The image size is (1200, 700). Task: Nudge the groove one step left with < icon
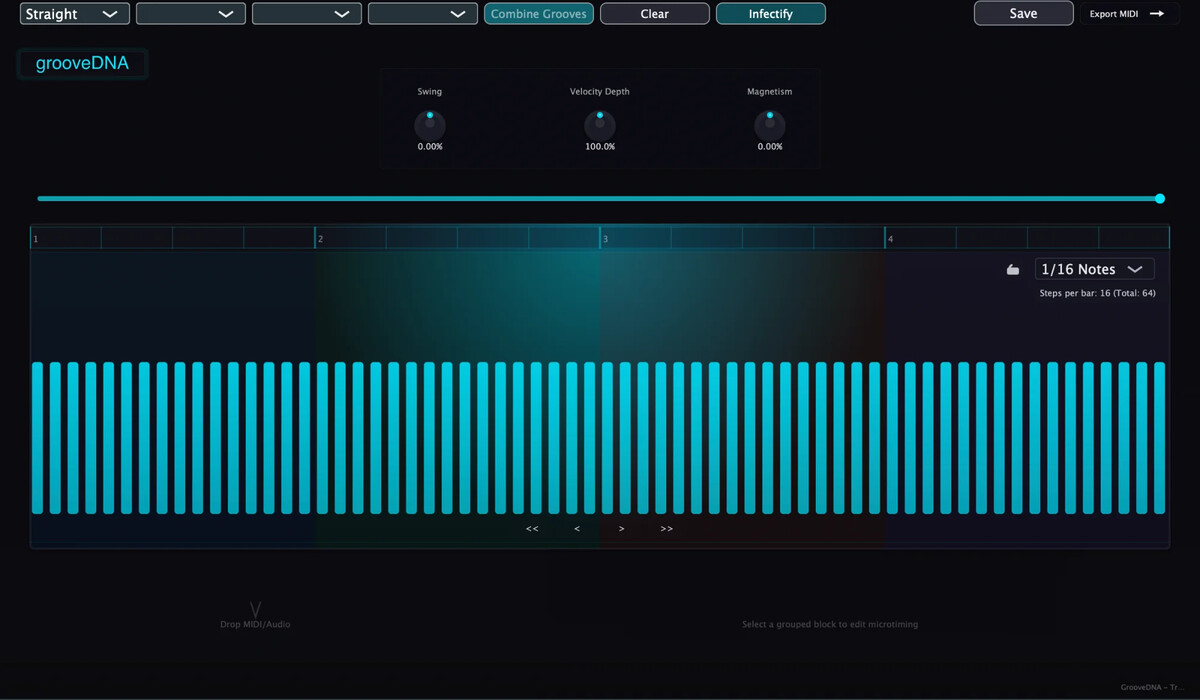[576, 528]
